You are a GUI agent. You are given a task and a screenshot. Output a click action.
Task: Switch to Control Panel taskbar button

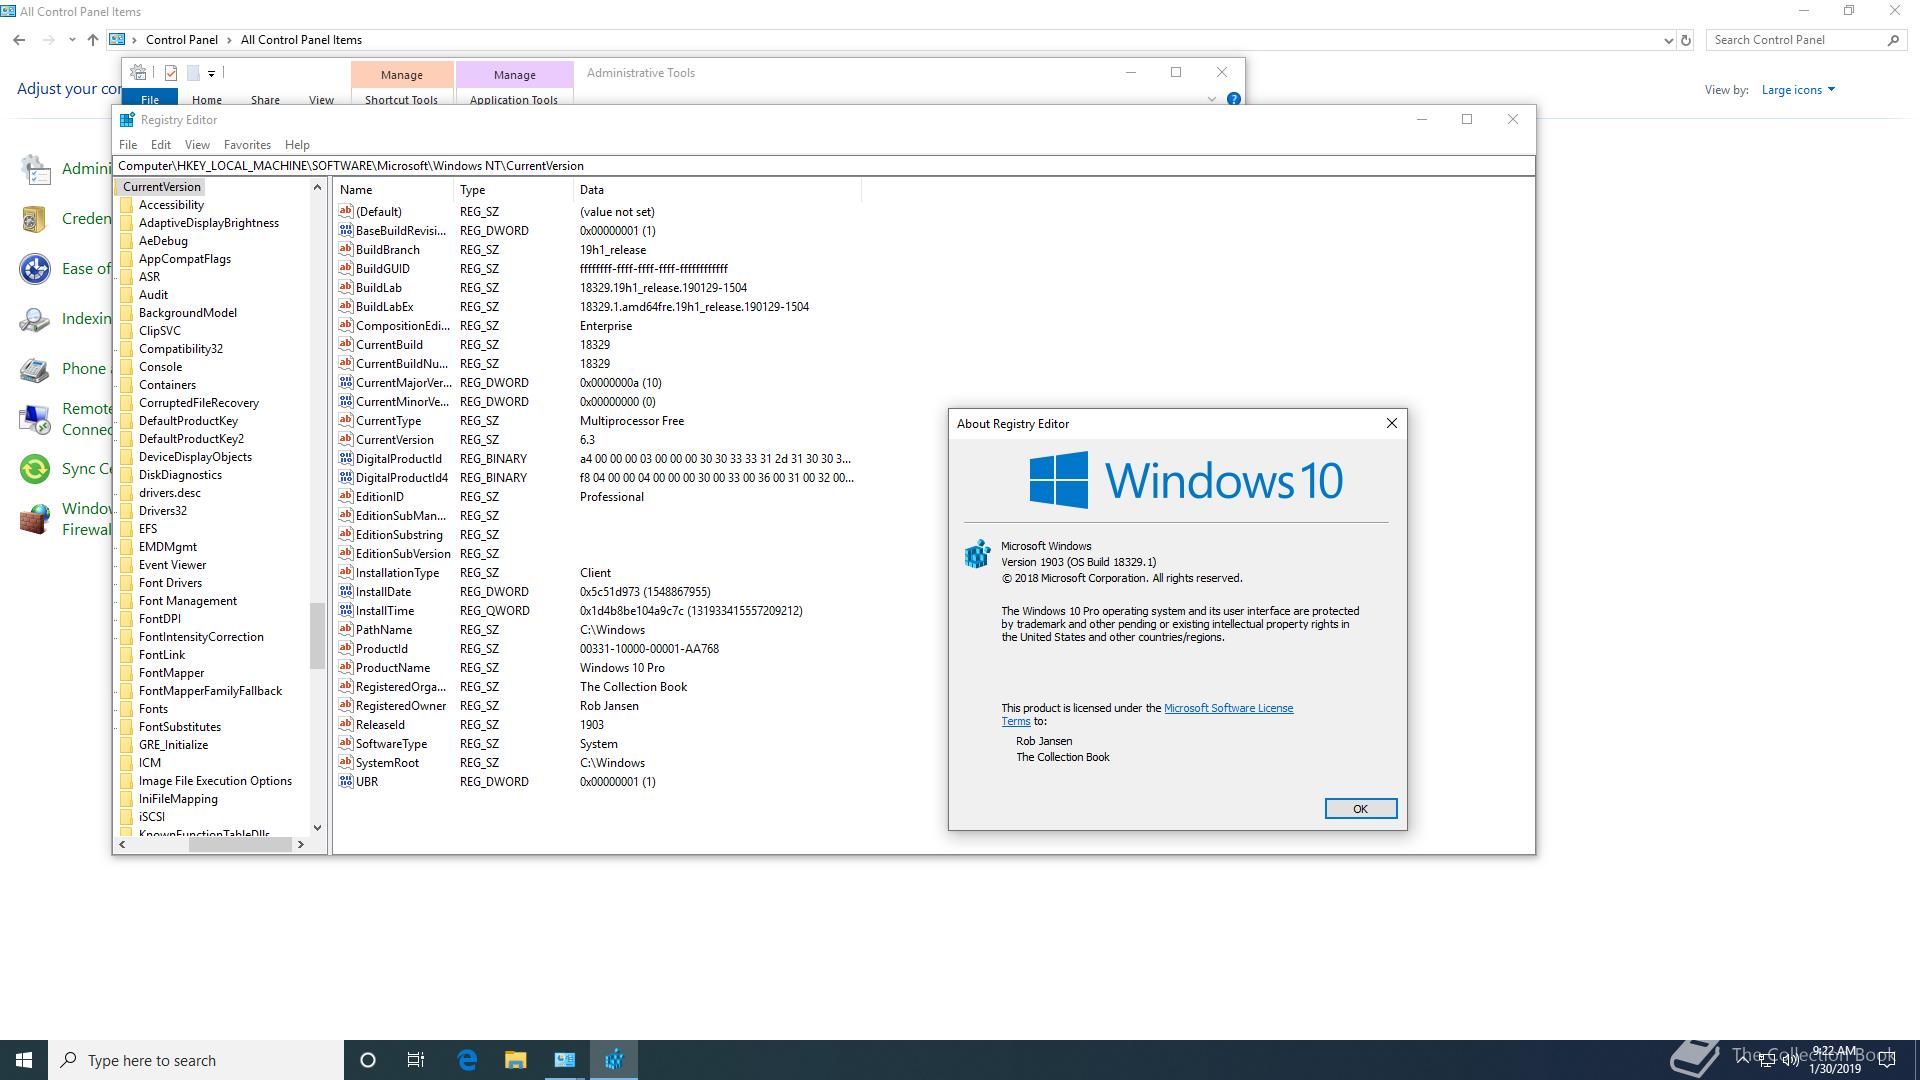[x=565, y=1060]
